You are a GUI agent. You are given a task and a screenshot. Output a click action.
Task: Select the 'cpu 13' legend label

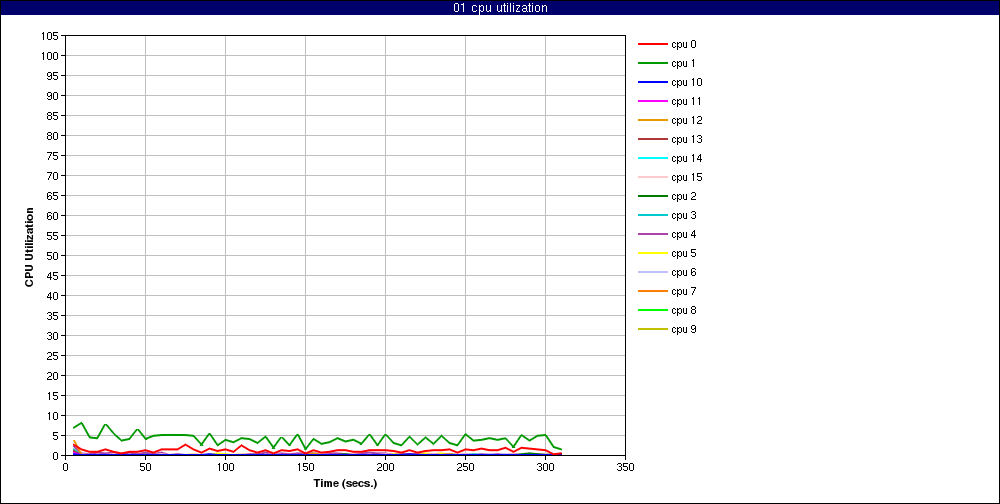tap(687, 139)
